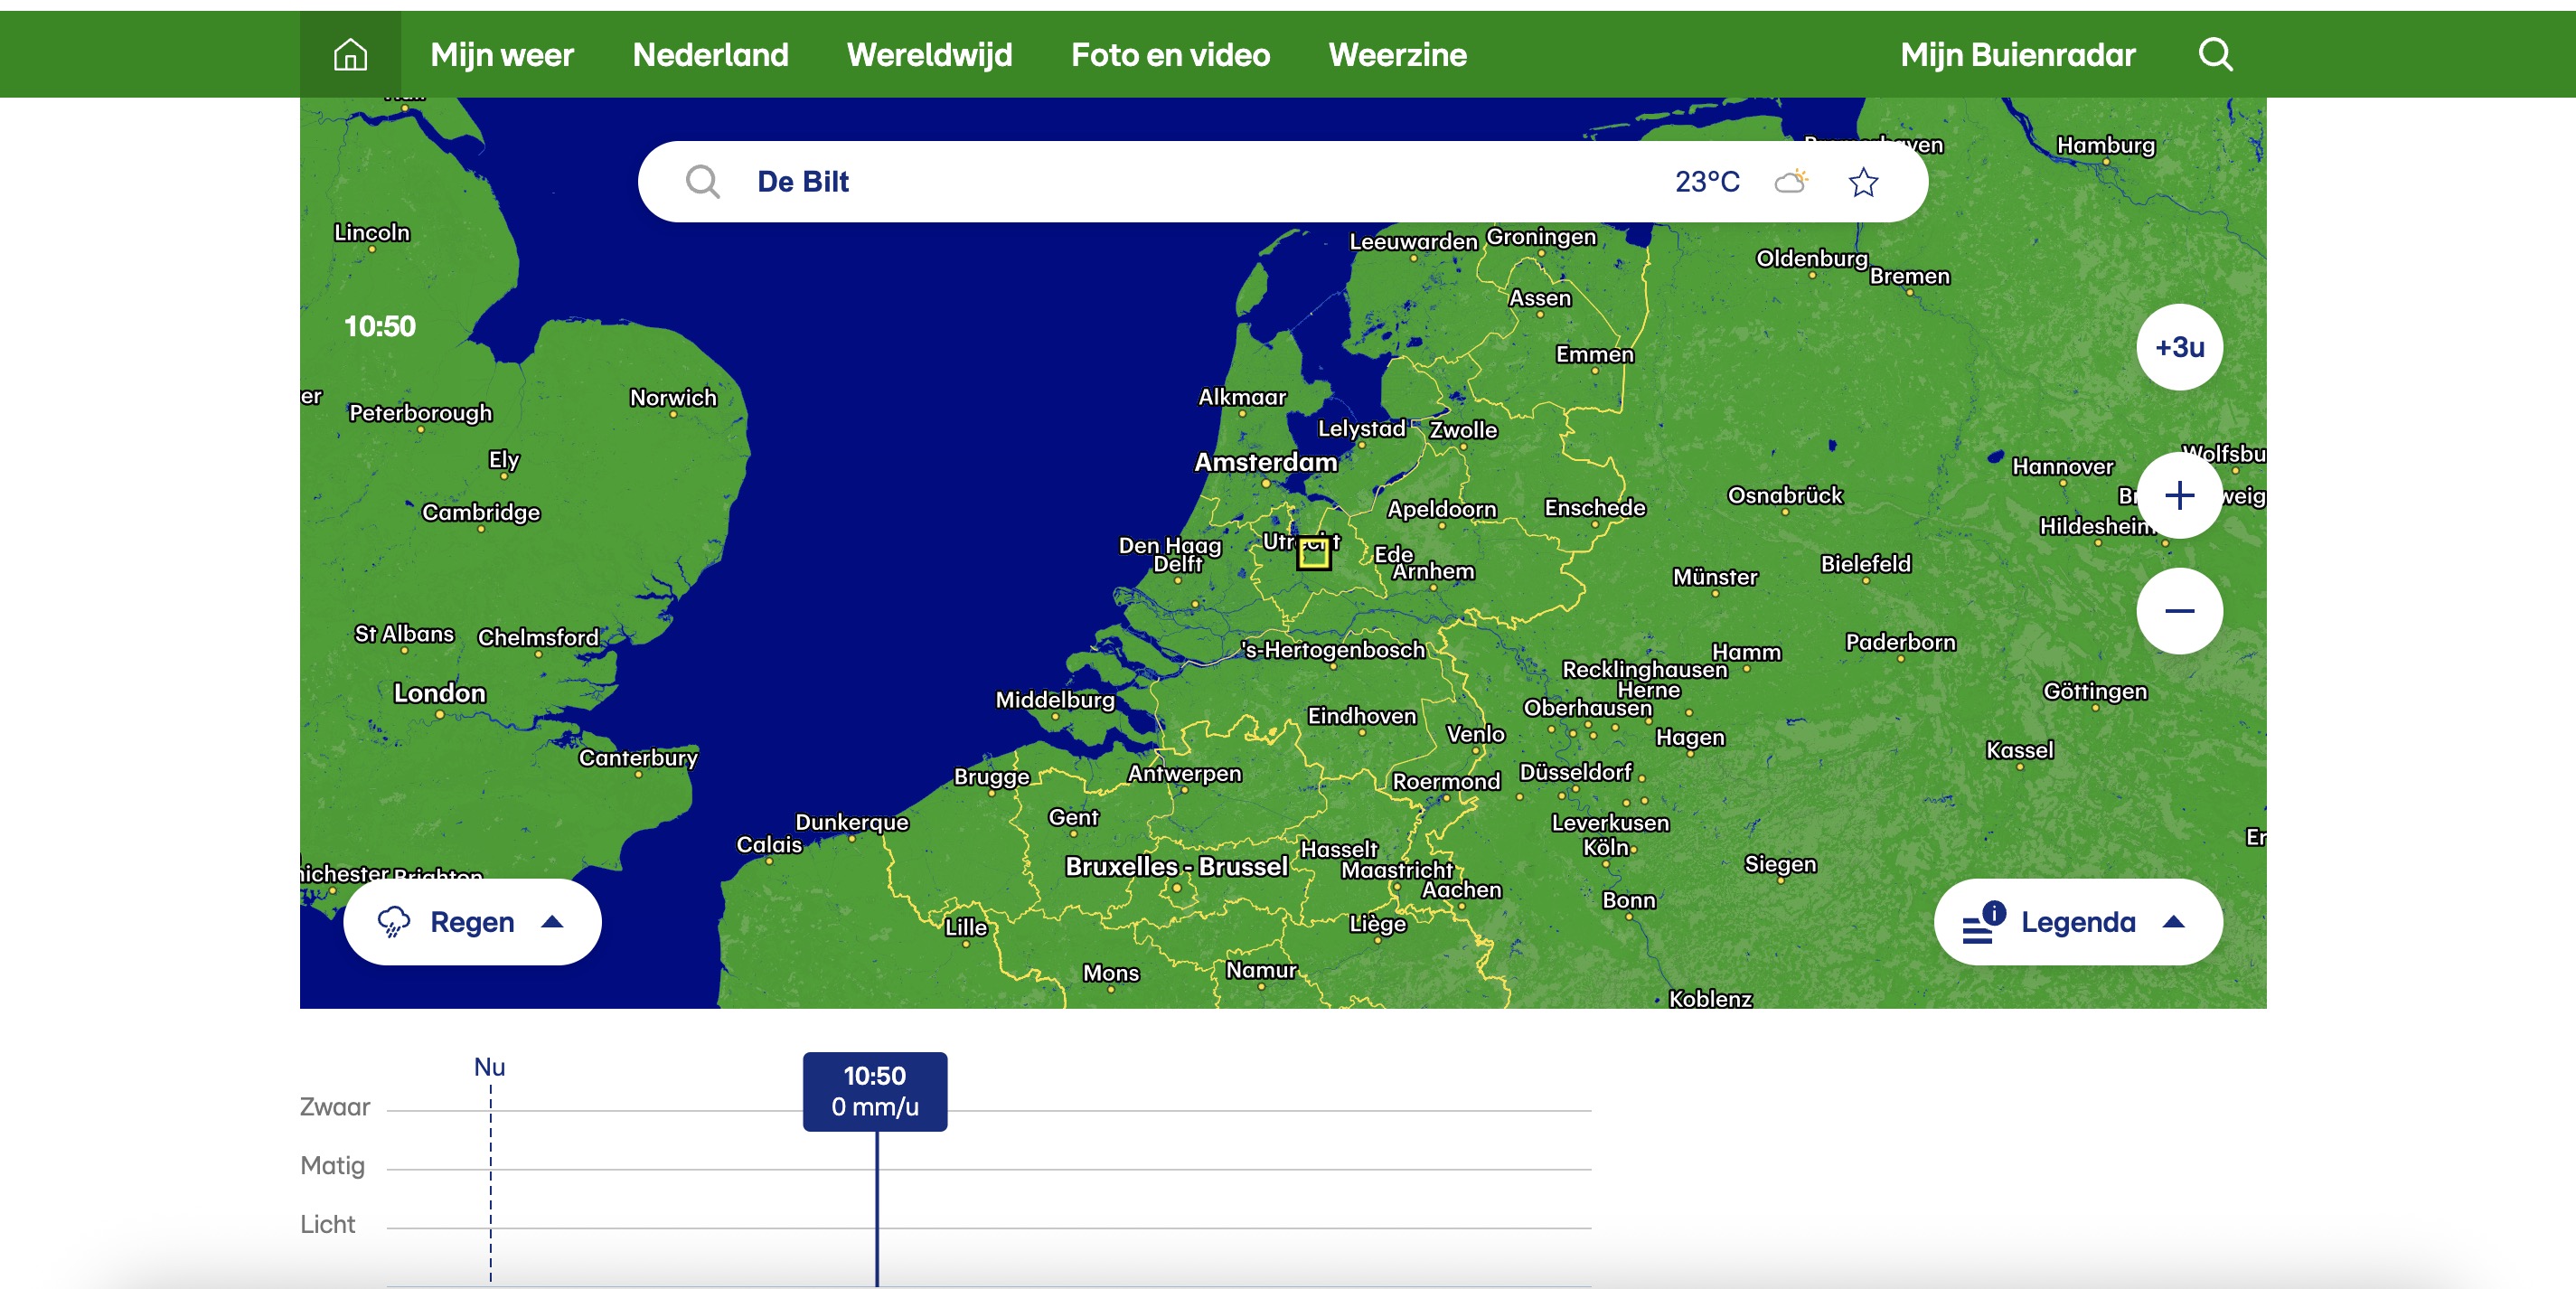
Task: Click the Bruxelles - Brussel map label
Action: 1176,866
